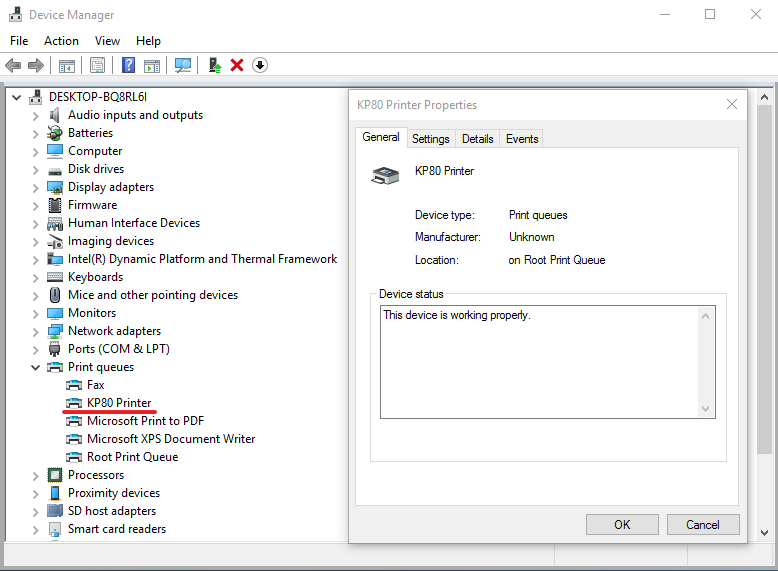Click the Ports (COM & LPT) plug icon
Screen dimensions: 778x571
55,349
